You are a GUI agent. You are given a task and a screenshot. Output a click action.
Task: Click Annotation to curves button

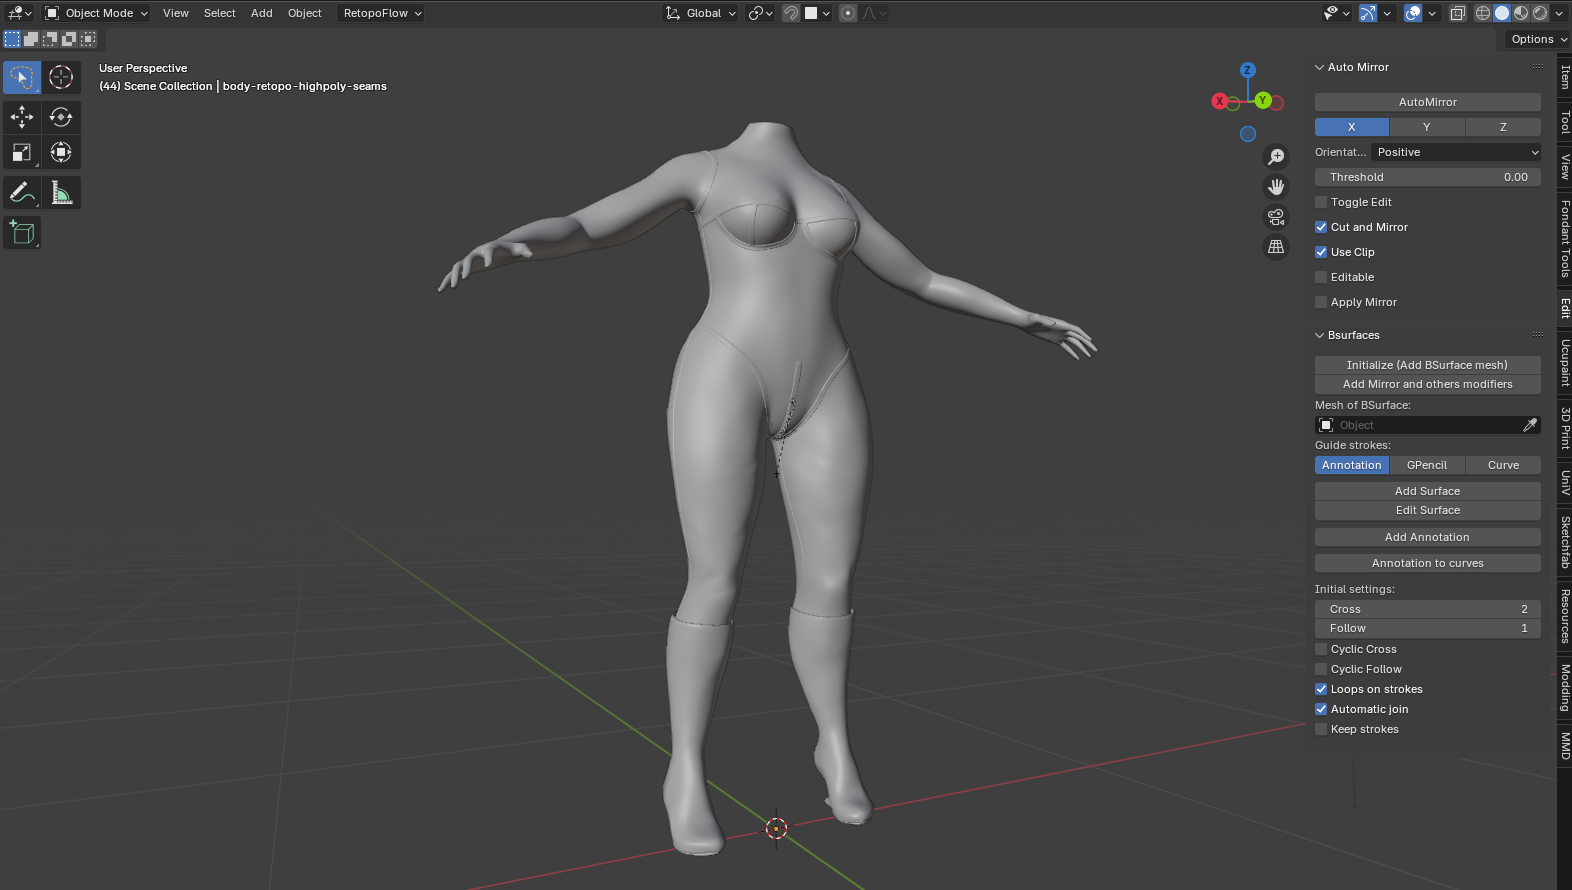click(x=1427, y=563)
